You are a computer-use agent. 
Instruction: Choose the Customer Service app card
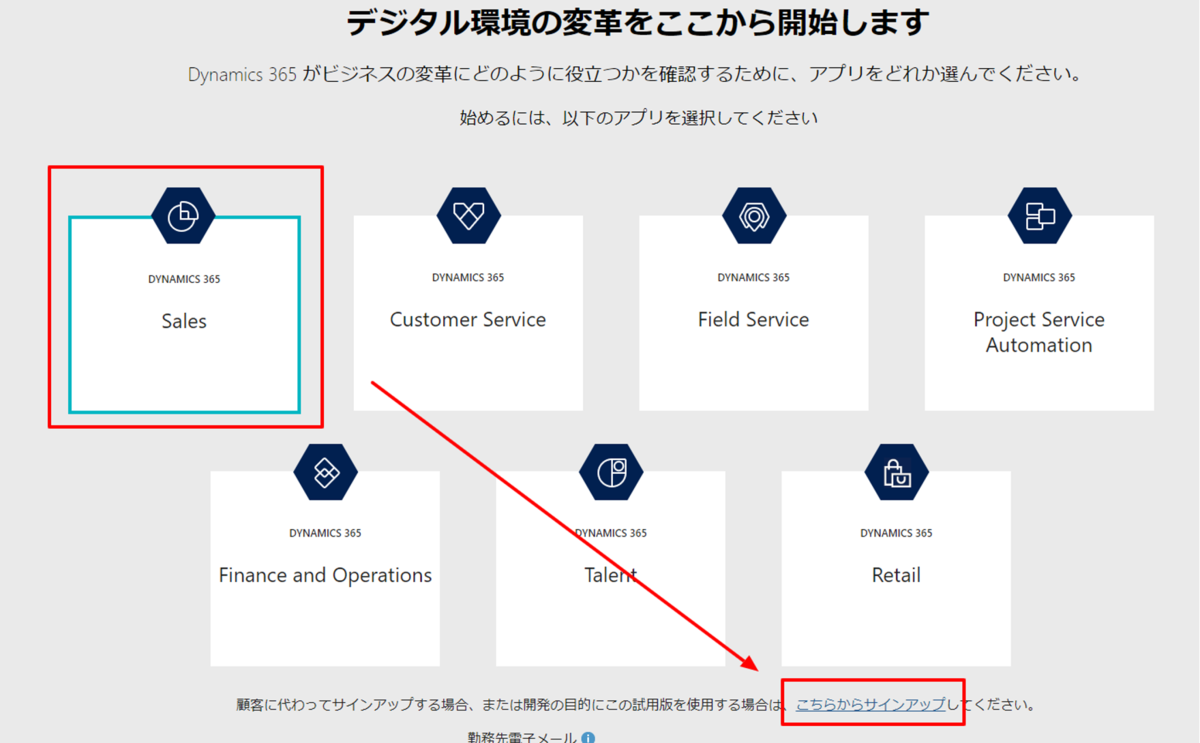pos(468,313)
